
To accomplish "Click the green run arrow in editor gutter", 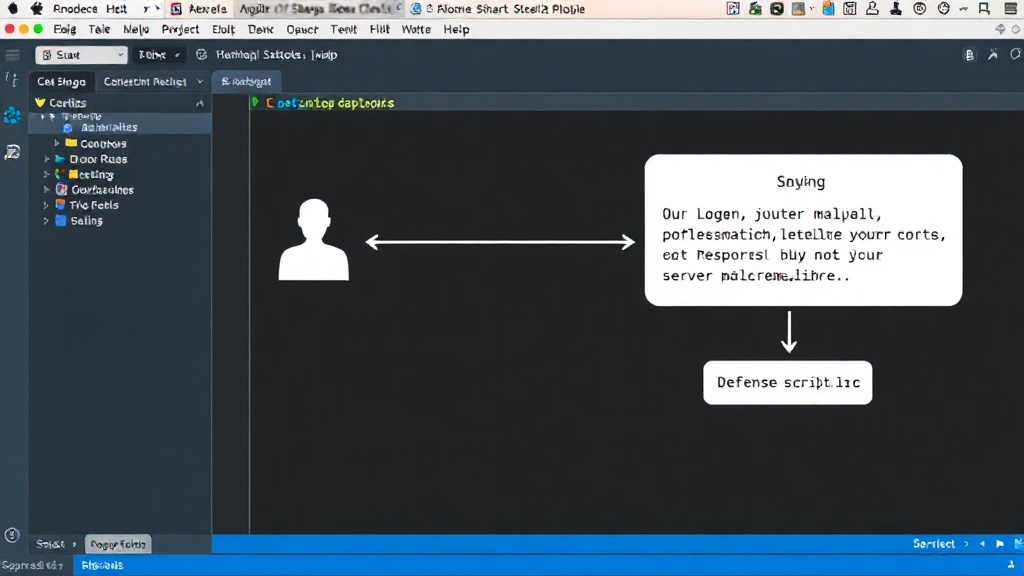I will tap(255, 102).
